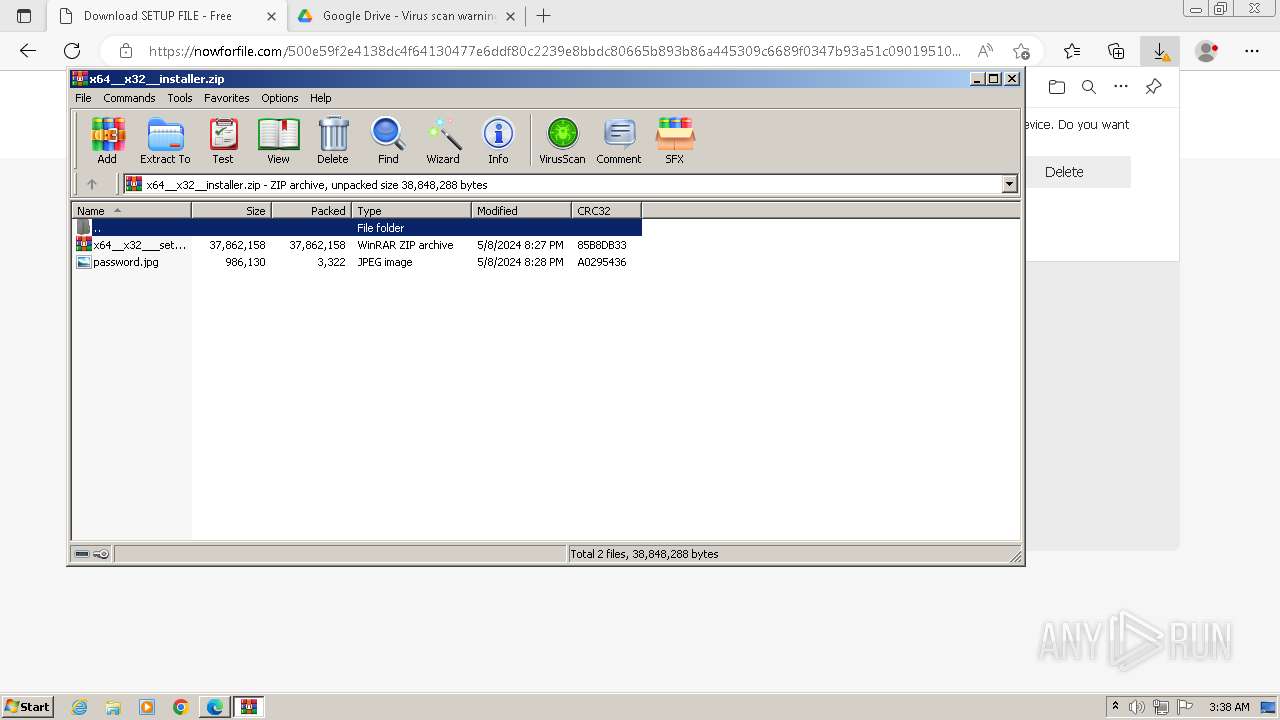The height and width of the screenshot is (720, 1280).
Task: Click the Read aloud icon in address bar
Action: click(x=986, y=51)
